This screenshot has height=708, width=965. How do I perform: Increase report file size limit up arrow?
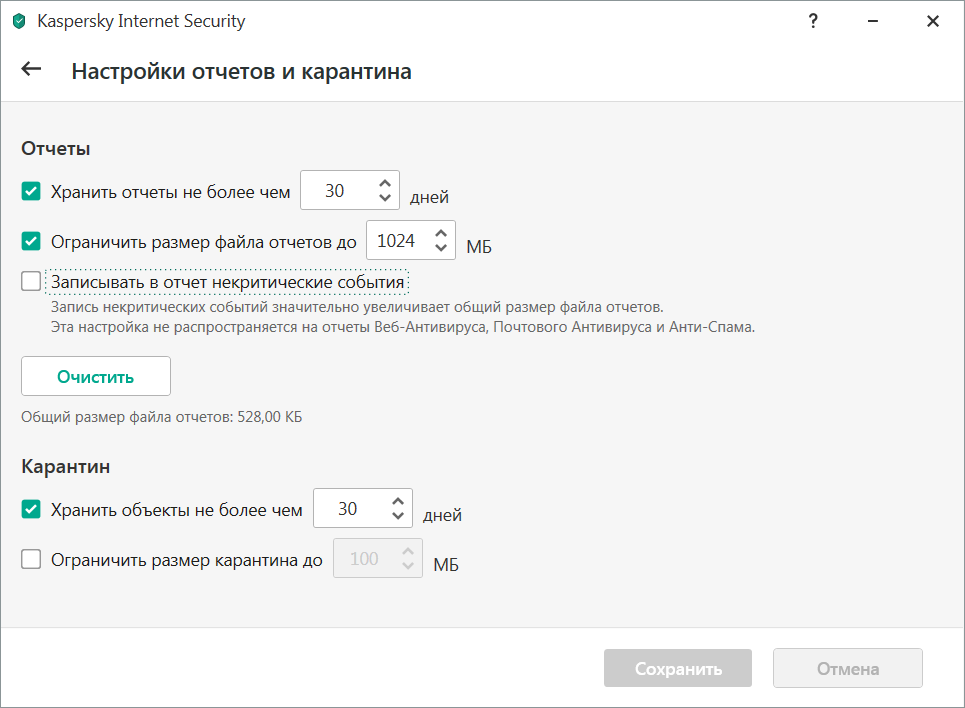click(441, 233)
